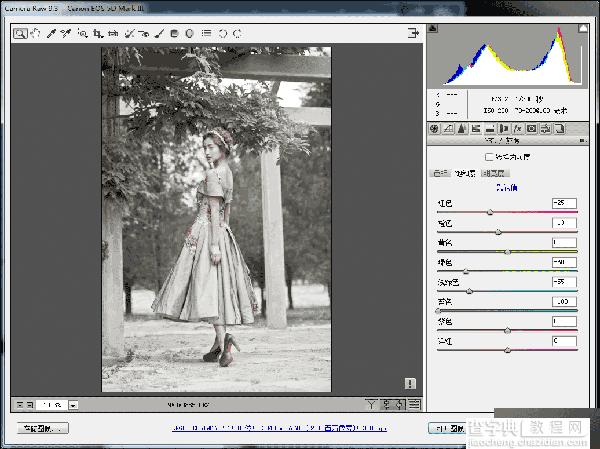Open the Tone Curve panel tab

click(x=448, y=129)
